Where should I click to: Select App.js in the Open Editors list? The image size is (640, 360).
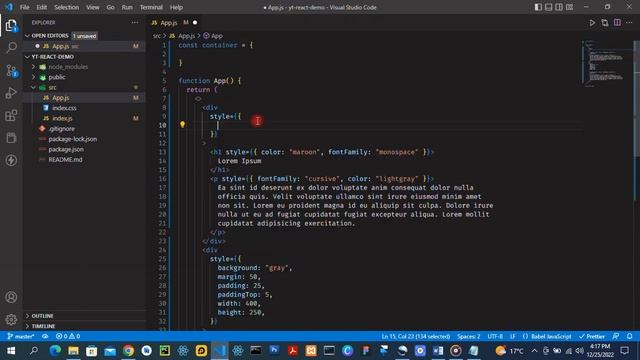(60, 47)
